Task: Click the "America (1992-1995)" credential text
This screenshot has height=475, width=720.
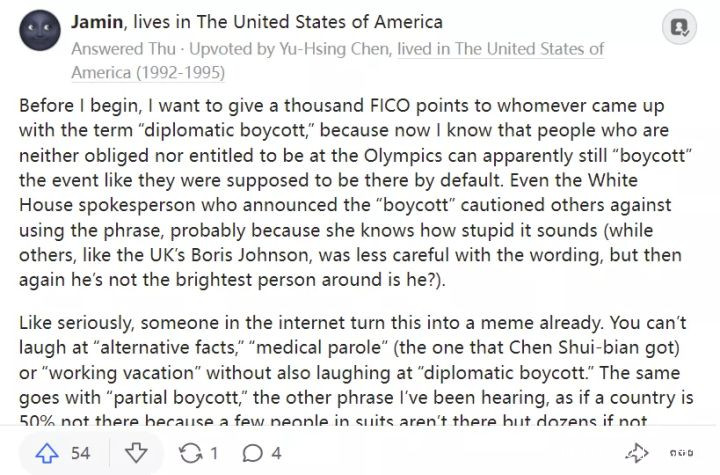Action: point(148,71)
